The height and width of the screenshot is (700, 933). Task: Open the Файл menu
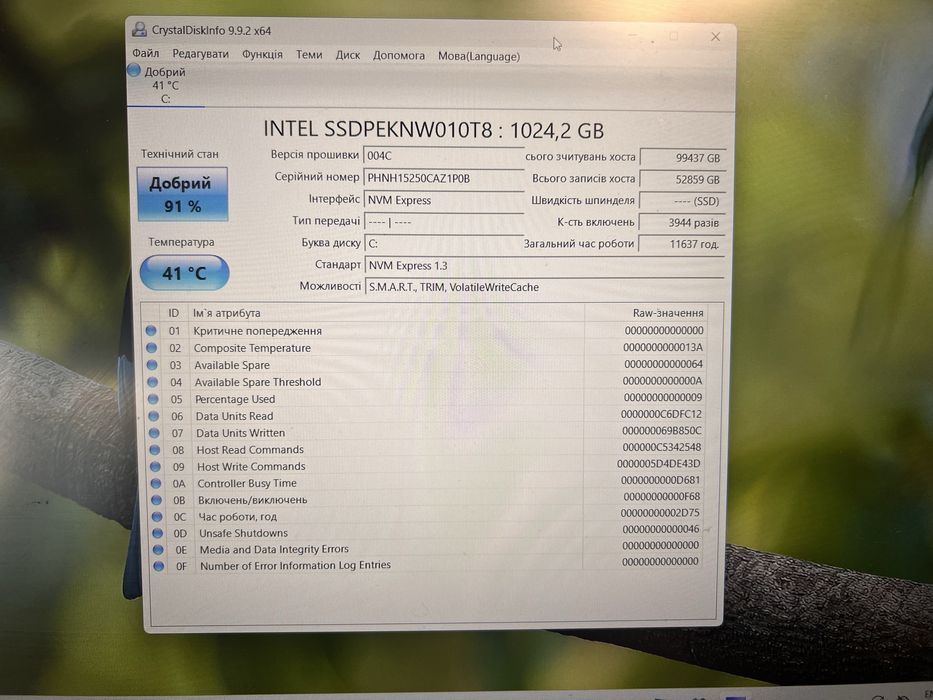146,53
